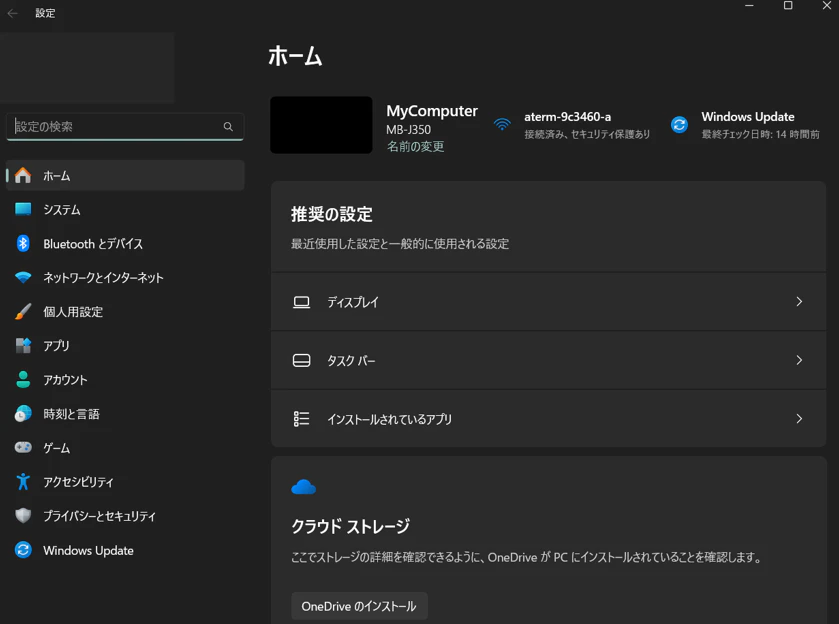Click the アクセシビリティ figure icon

tap(22, 482)
